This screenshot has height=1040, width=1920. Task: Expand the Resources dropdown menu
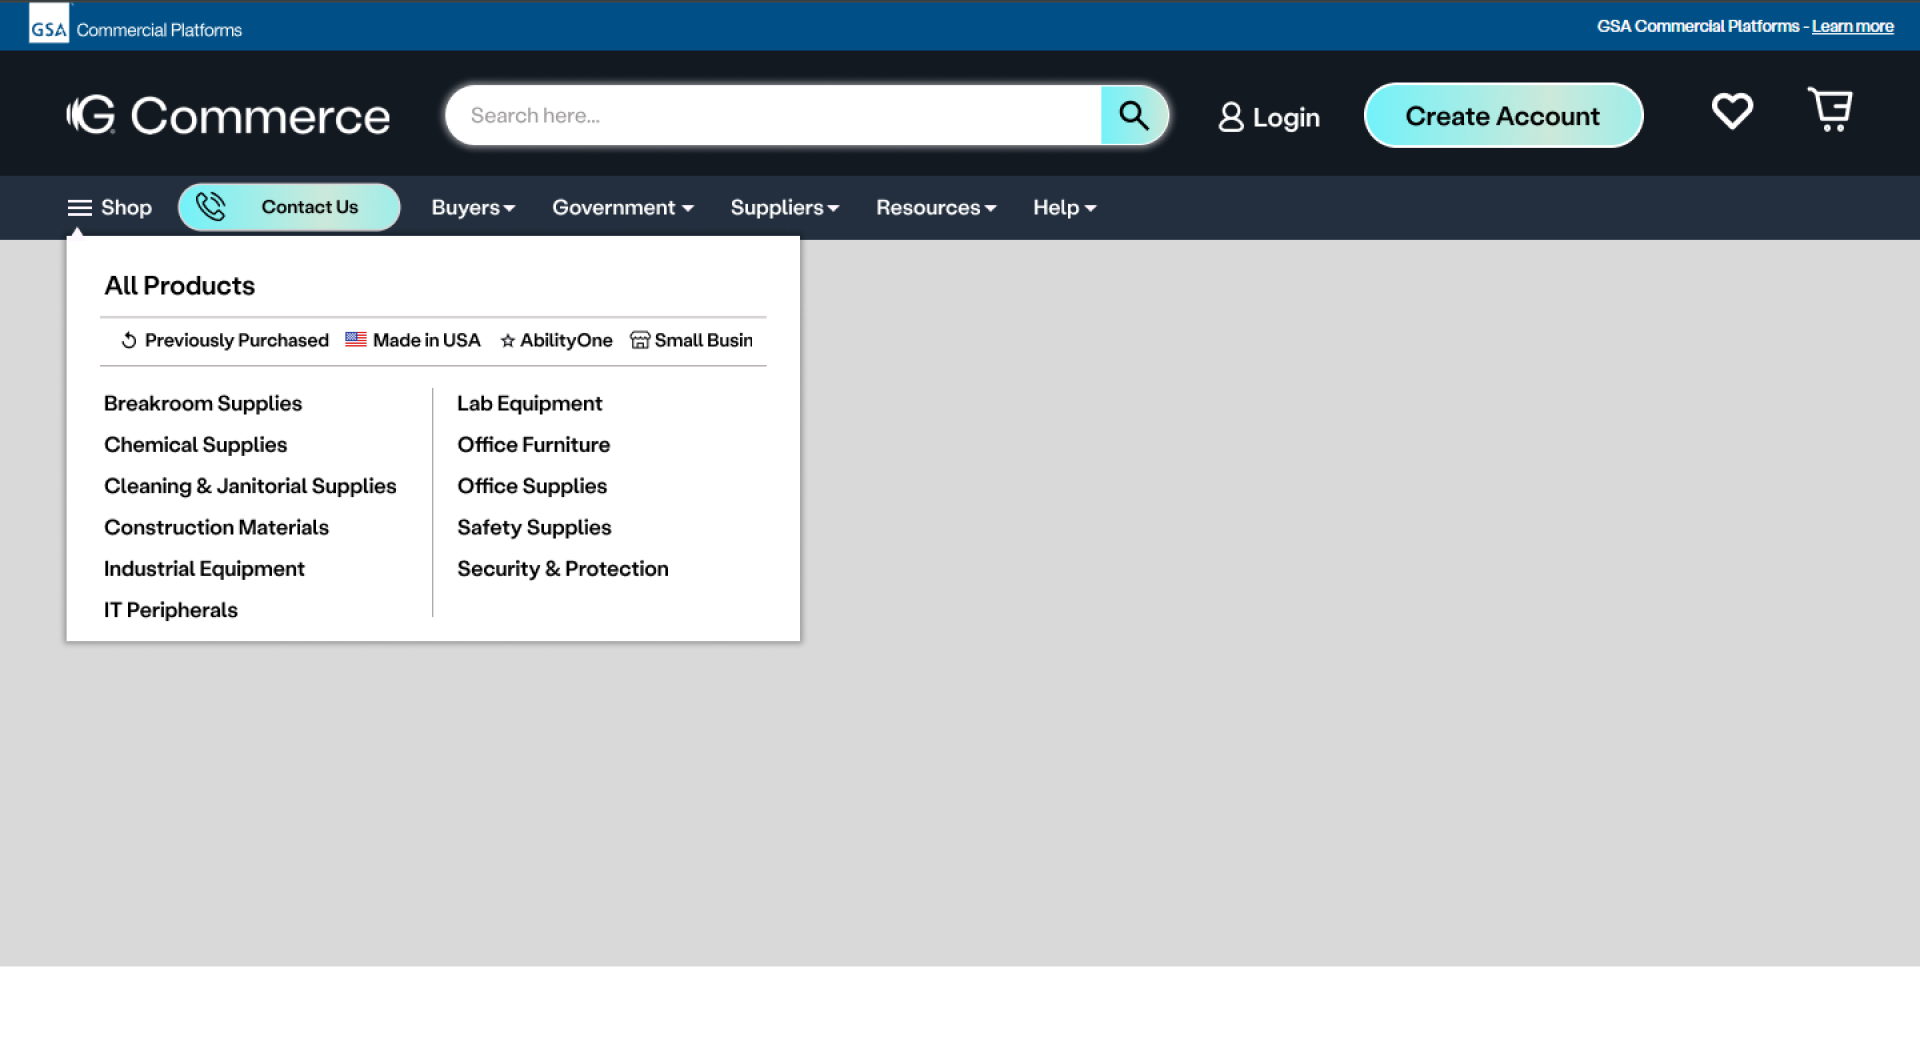pyautogui.click(x=936, y=208)
